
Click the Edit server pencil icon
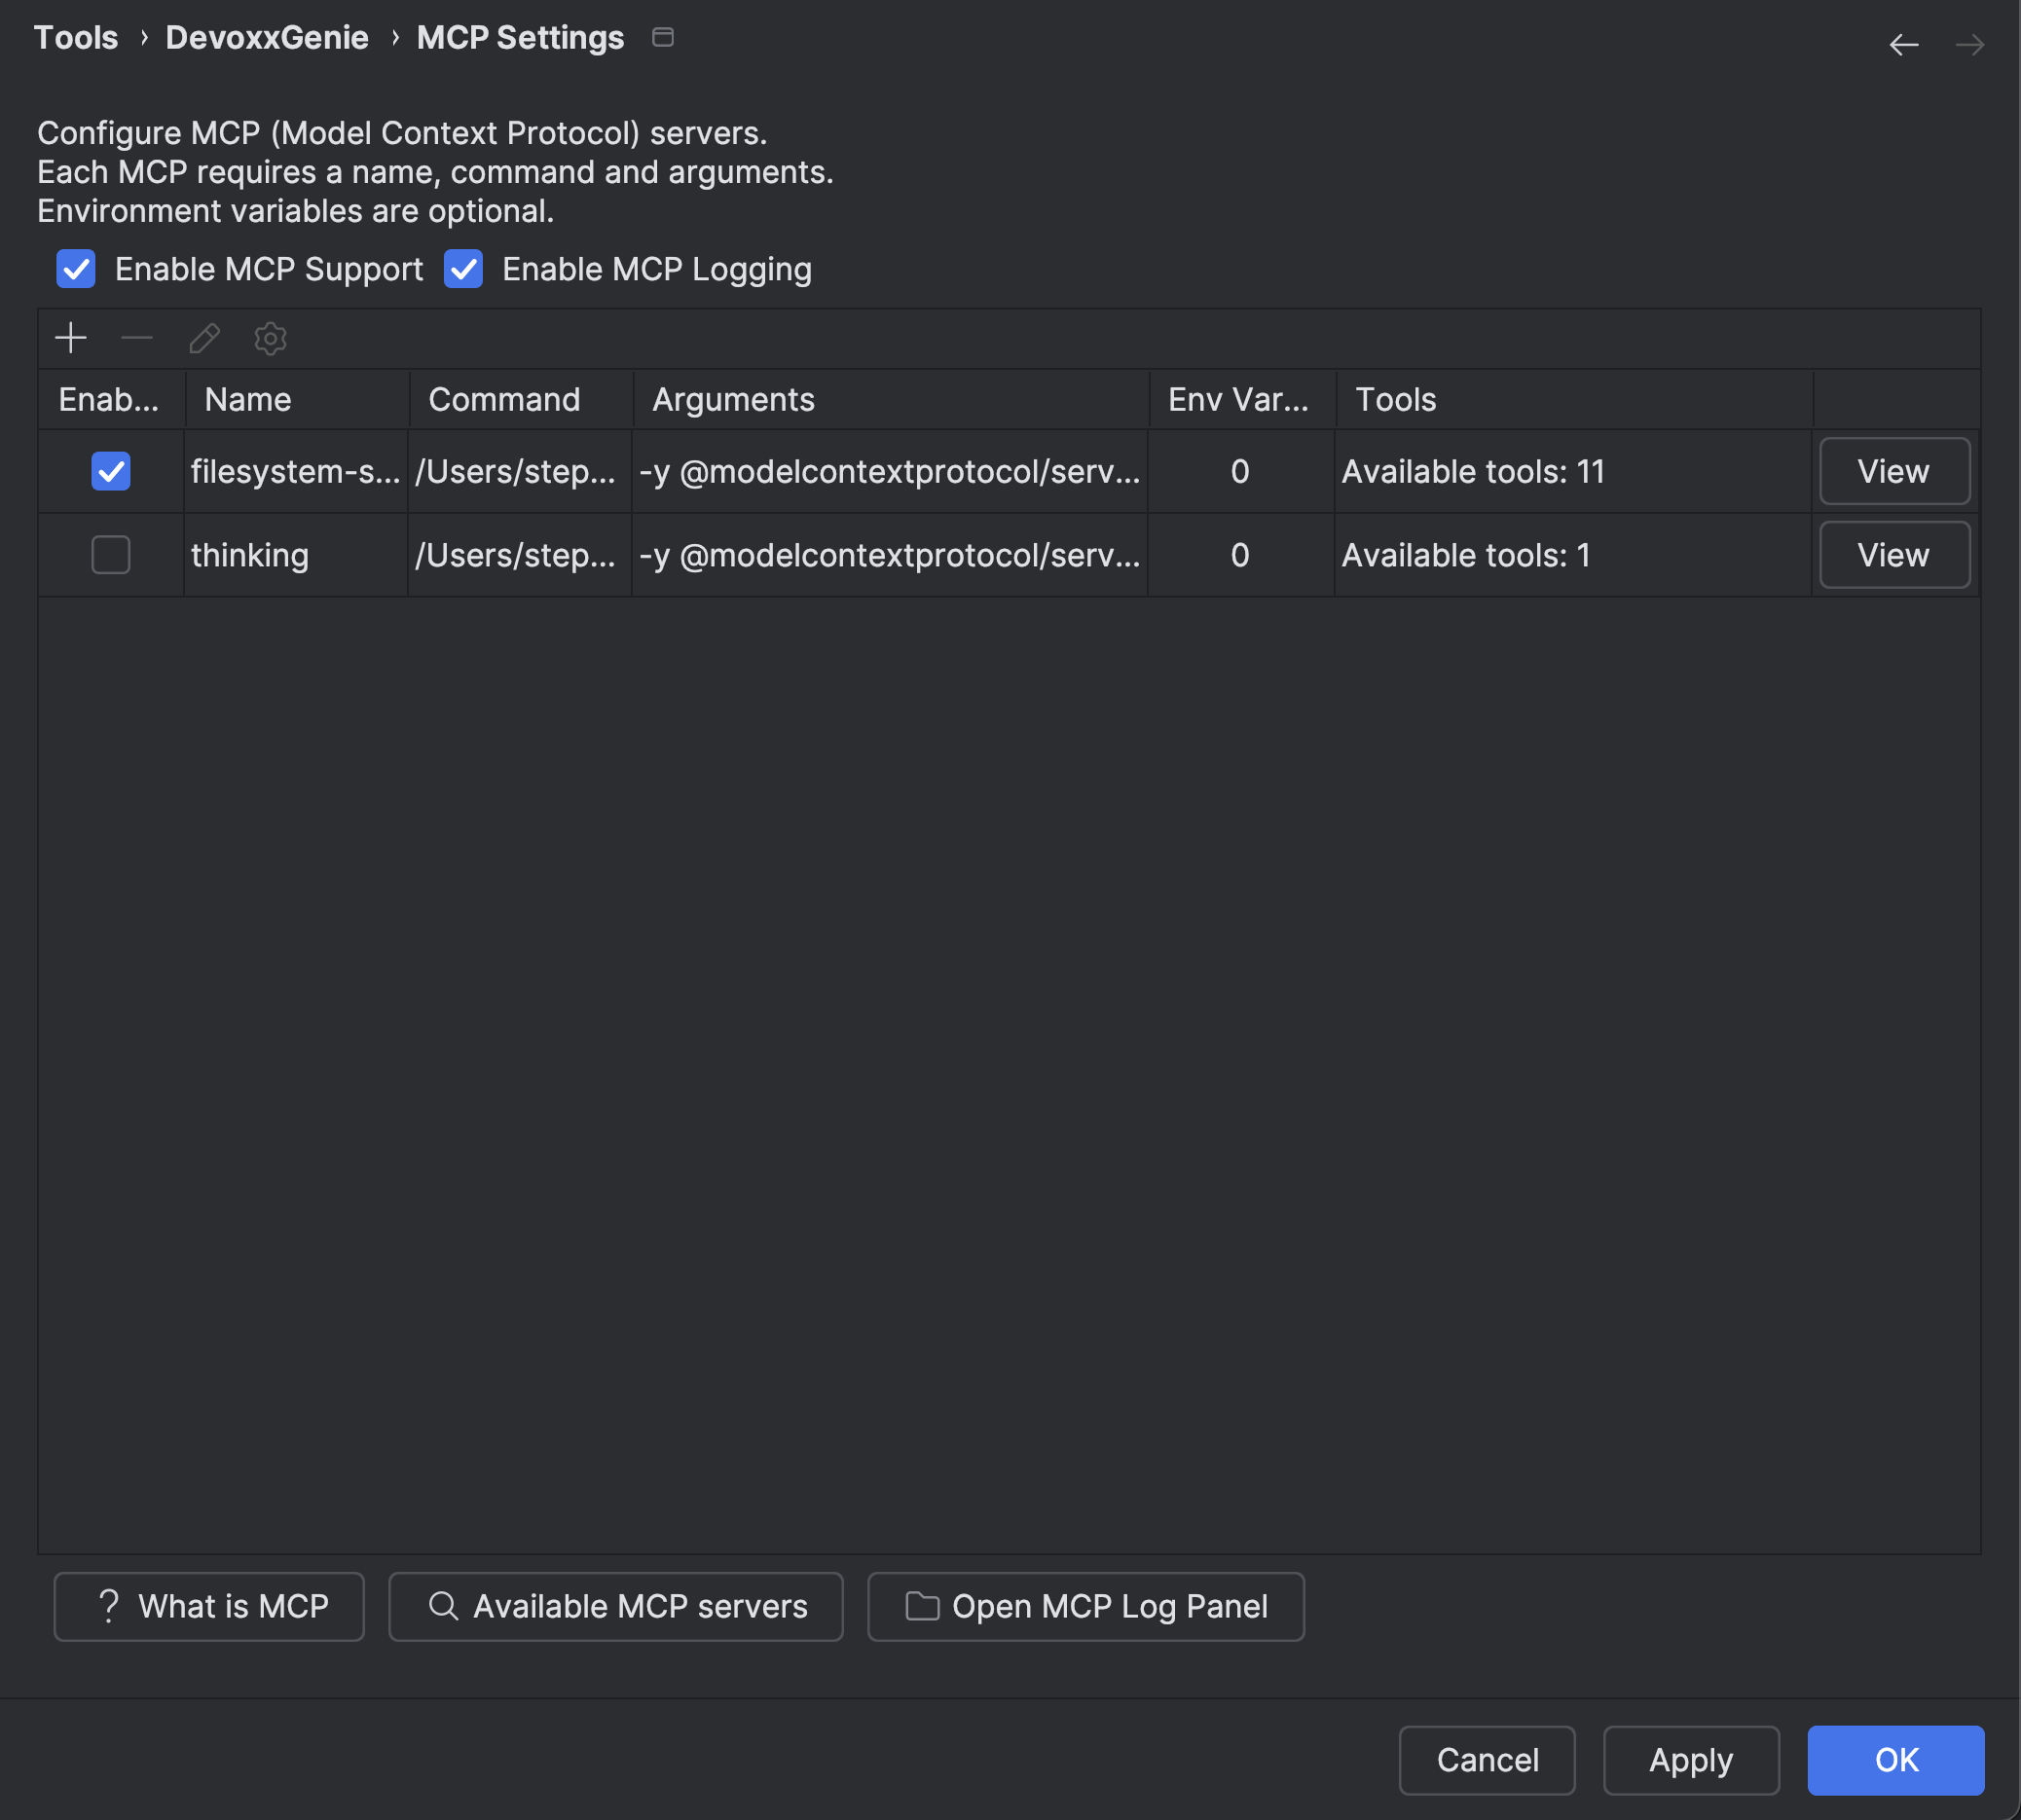pos(204,339)
